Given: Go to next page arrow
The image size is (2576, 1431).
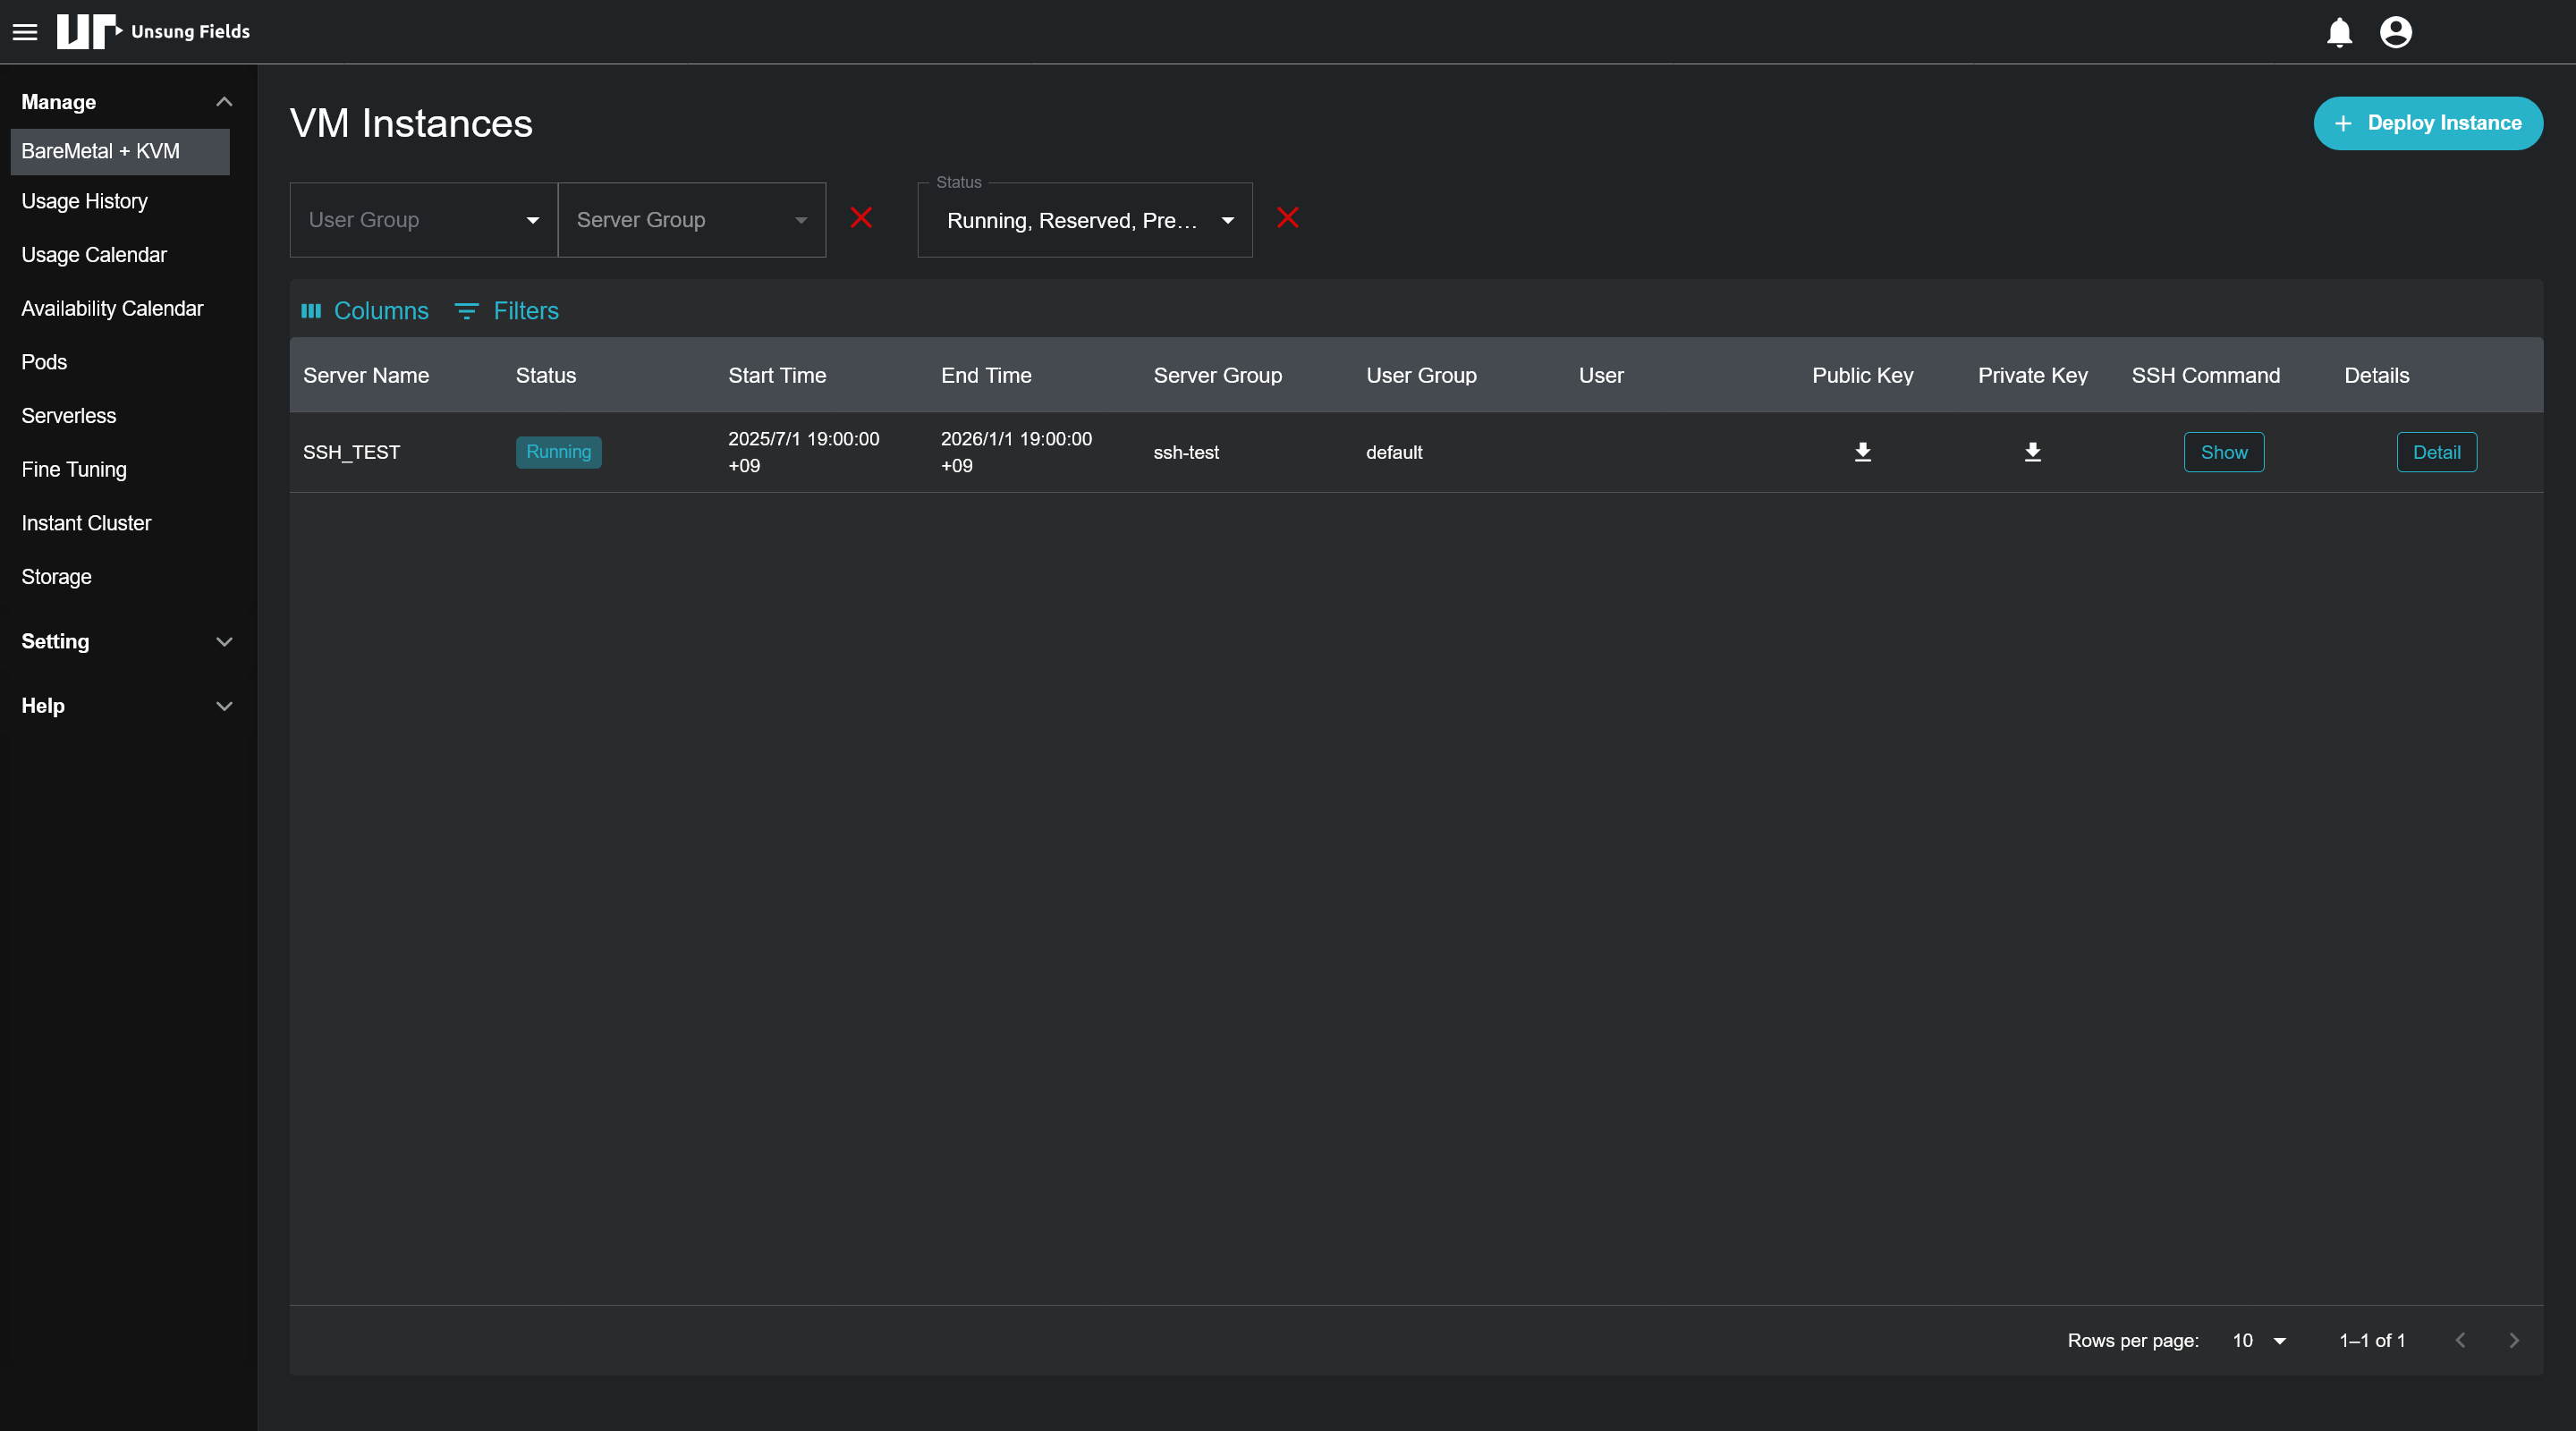Looking at the screenshot, I should click(x=2513, y=1340).
